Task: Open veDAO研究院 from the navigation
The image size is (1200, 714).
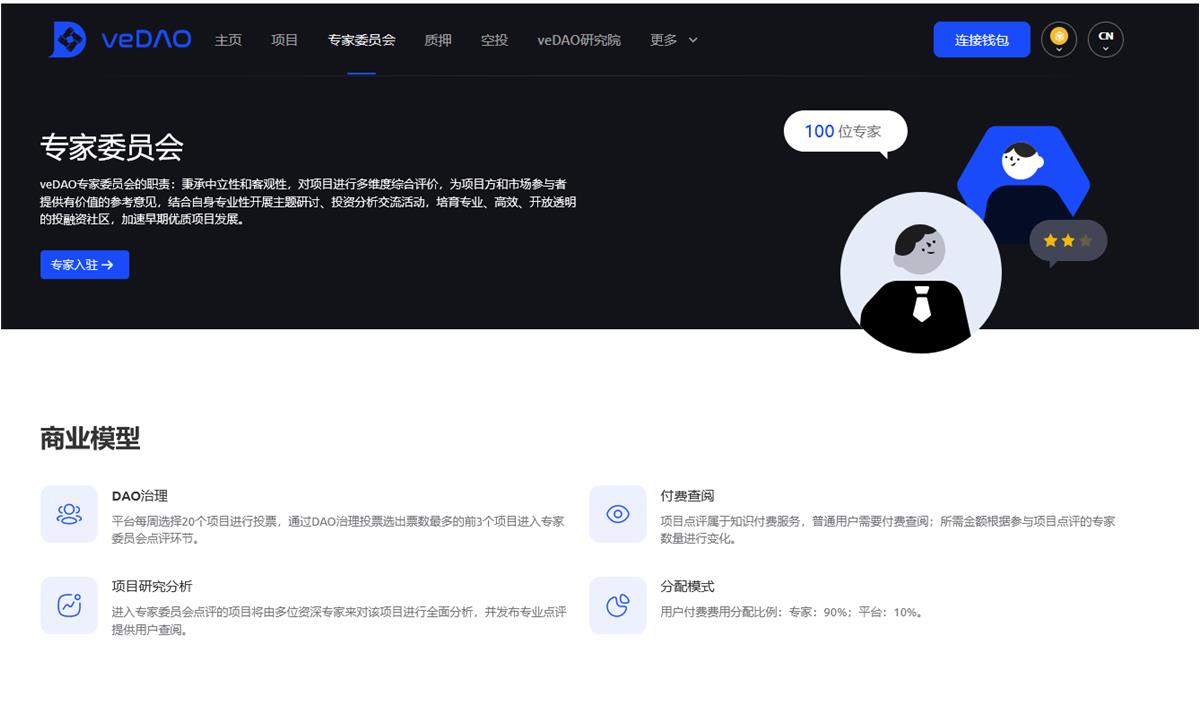Action: pyautogui.click(x=579, y=40)
